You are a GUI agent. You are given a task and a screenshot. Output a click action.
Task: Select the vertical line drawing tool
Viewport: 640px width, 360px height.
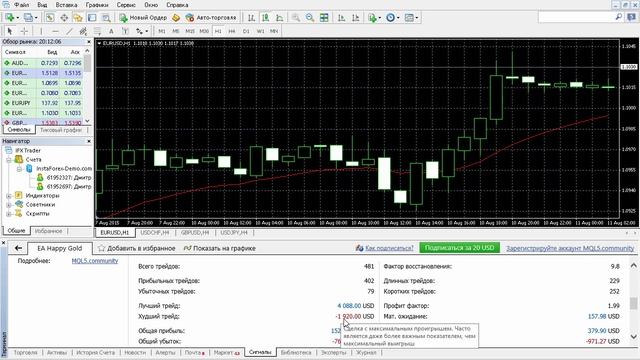pyautogui.click(x=41, y=31)
